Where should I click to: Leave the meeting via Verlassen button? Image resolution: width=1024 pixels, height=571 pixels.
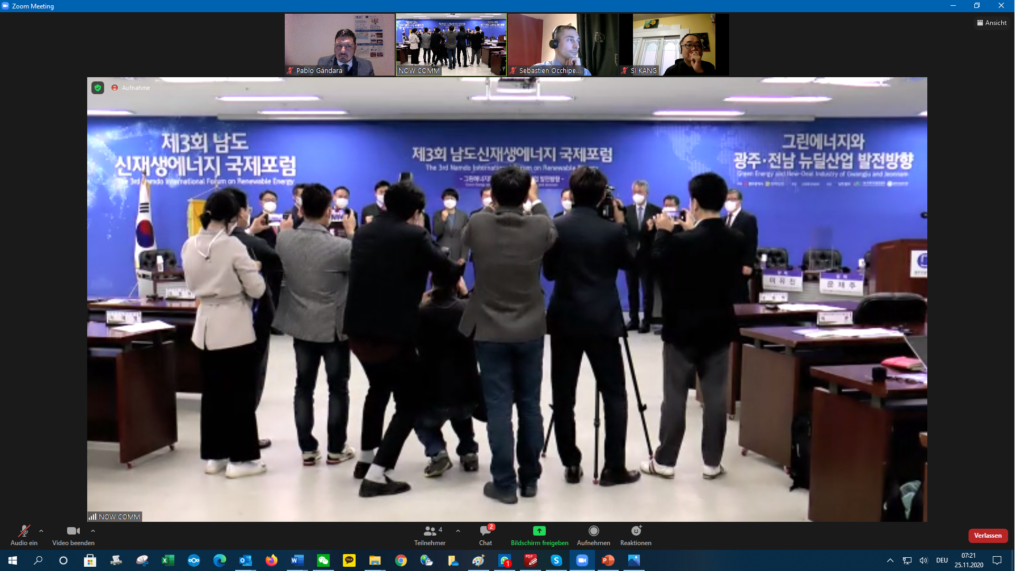click(x=987, y=536)
